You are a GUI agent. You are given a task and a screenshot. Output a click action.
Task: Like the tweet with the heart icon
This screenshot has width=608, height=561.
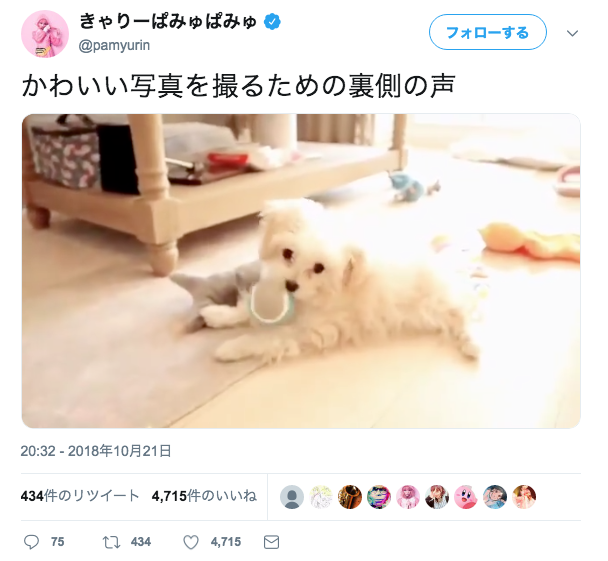[x=191, y=542]
